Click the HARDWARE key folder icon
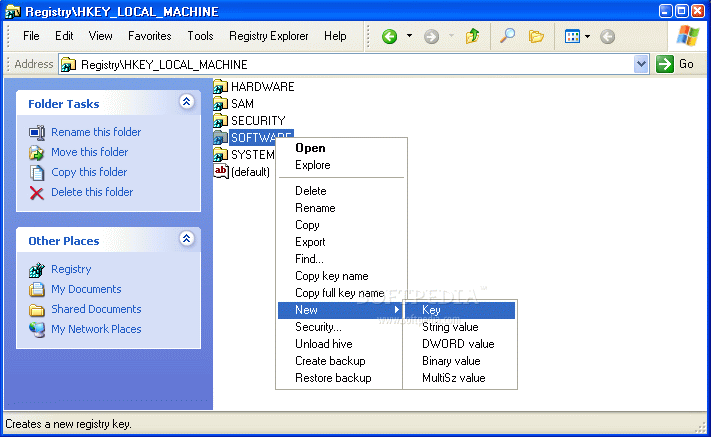Screen dimensions: 711x437 click(220, 87)
